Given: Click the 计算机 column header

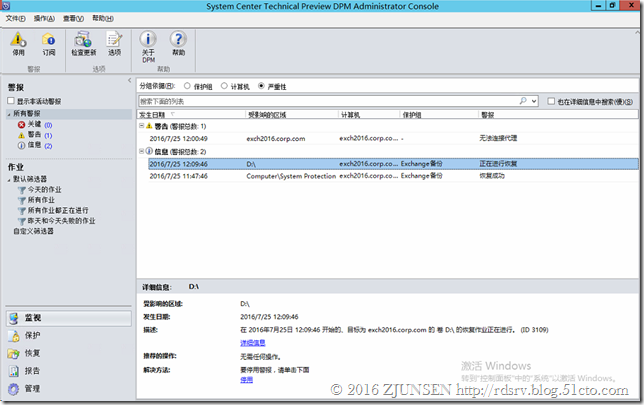Looking at the screenshot, I should point(369,115).
